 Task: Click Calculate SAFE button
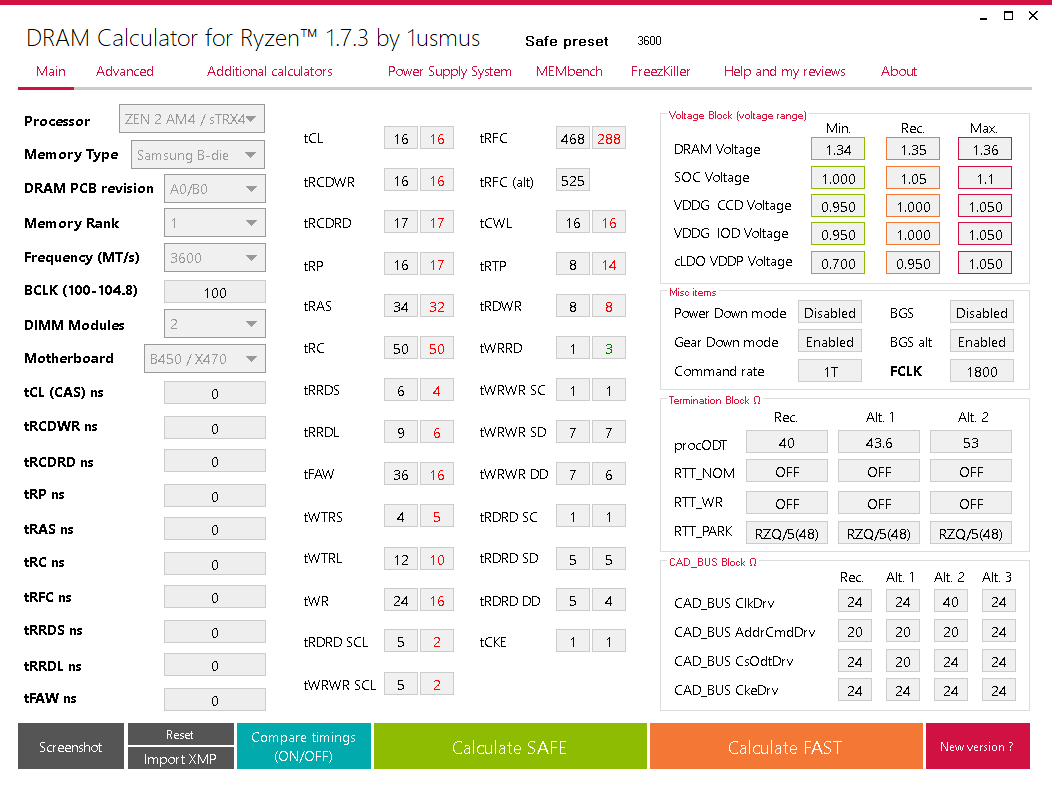pos(510,746)
